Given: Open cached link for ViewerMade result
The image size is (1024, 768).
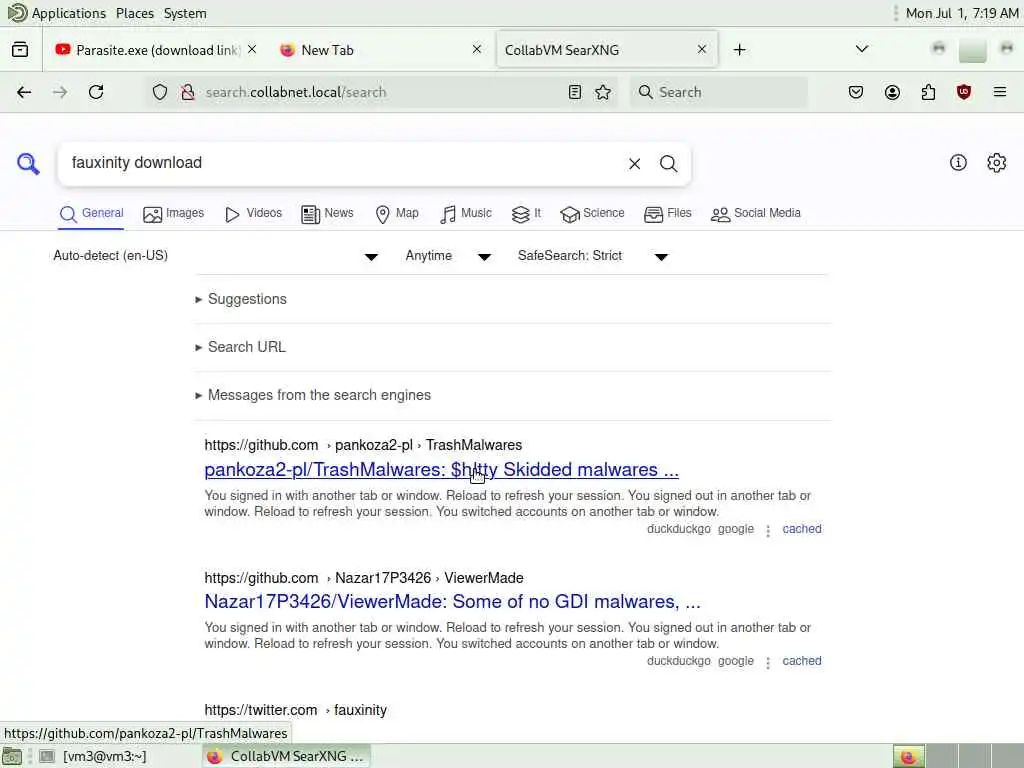Looking at the screenshot, I should [802, 661].
